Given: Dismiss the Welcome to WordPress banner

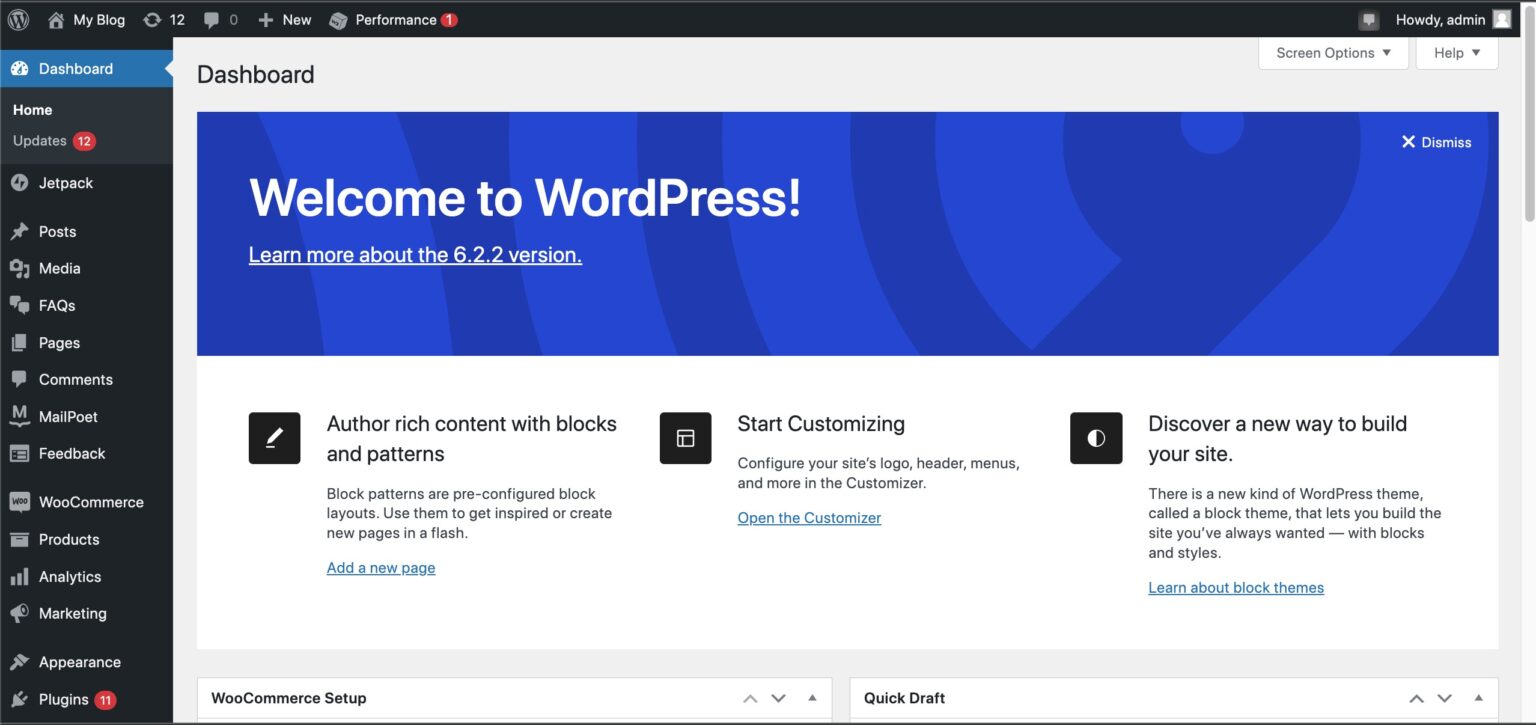Looking at the screenshot, I should tap(1436, 141).
